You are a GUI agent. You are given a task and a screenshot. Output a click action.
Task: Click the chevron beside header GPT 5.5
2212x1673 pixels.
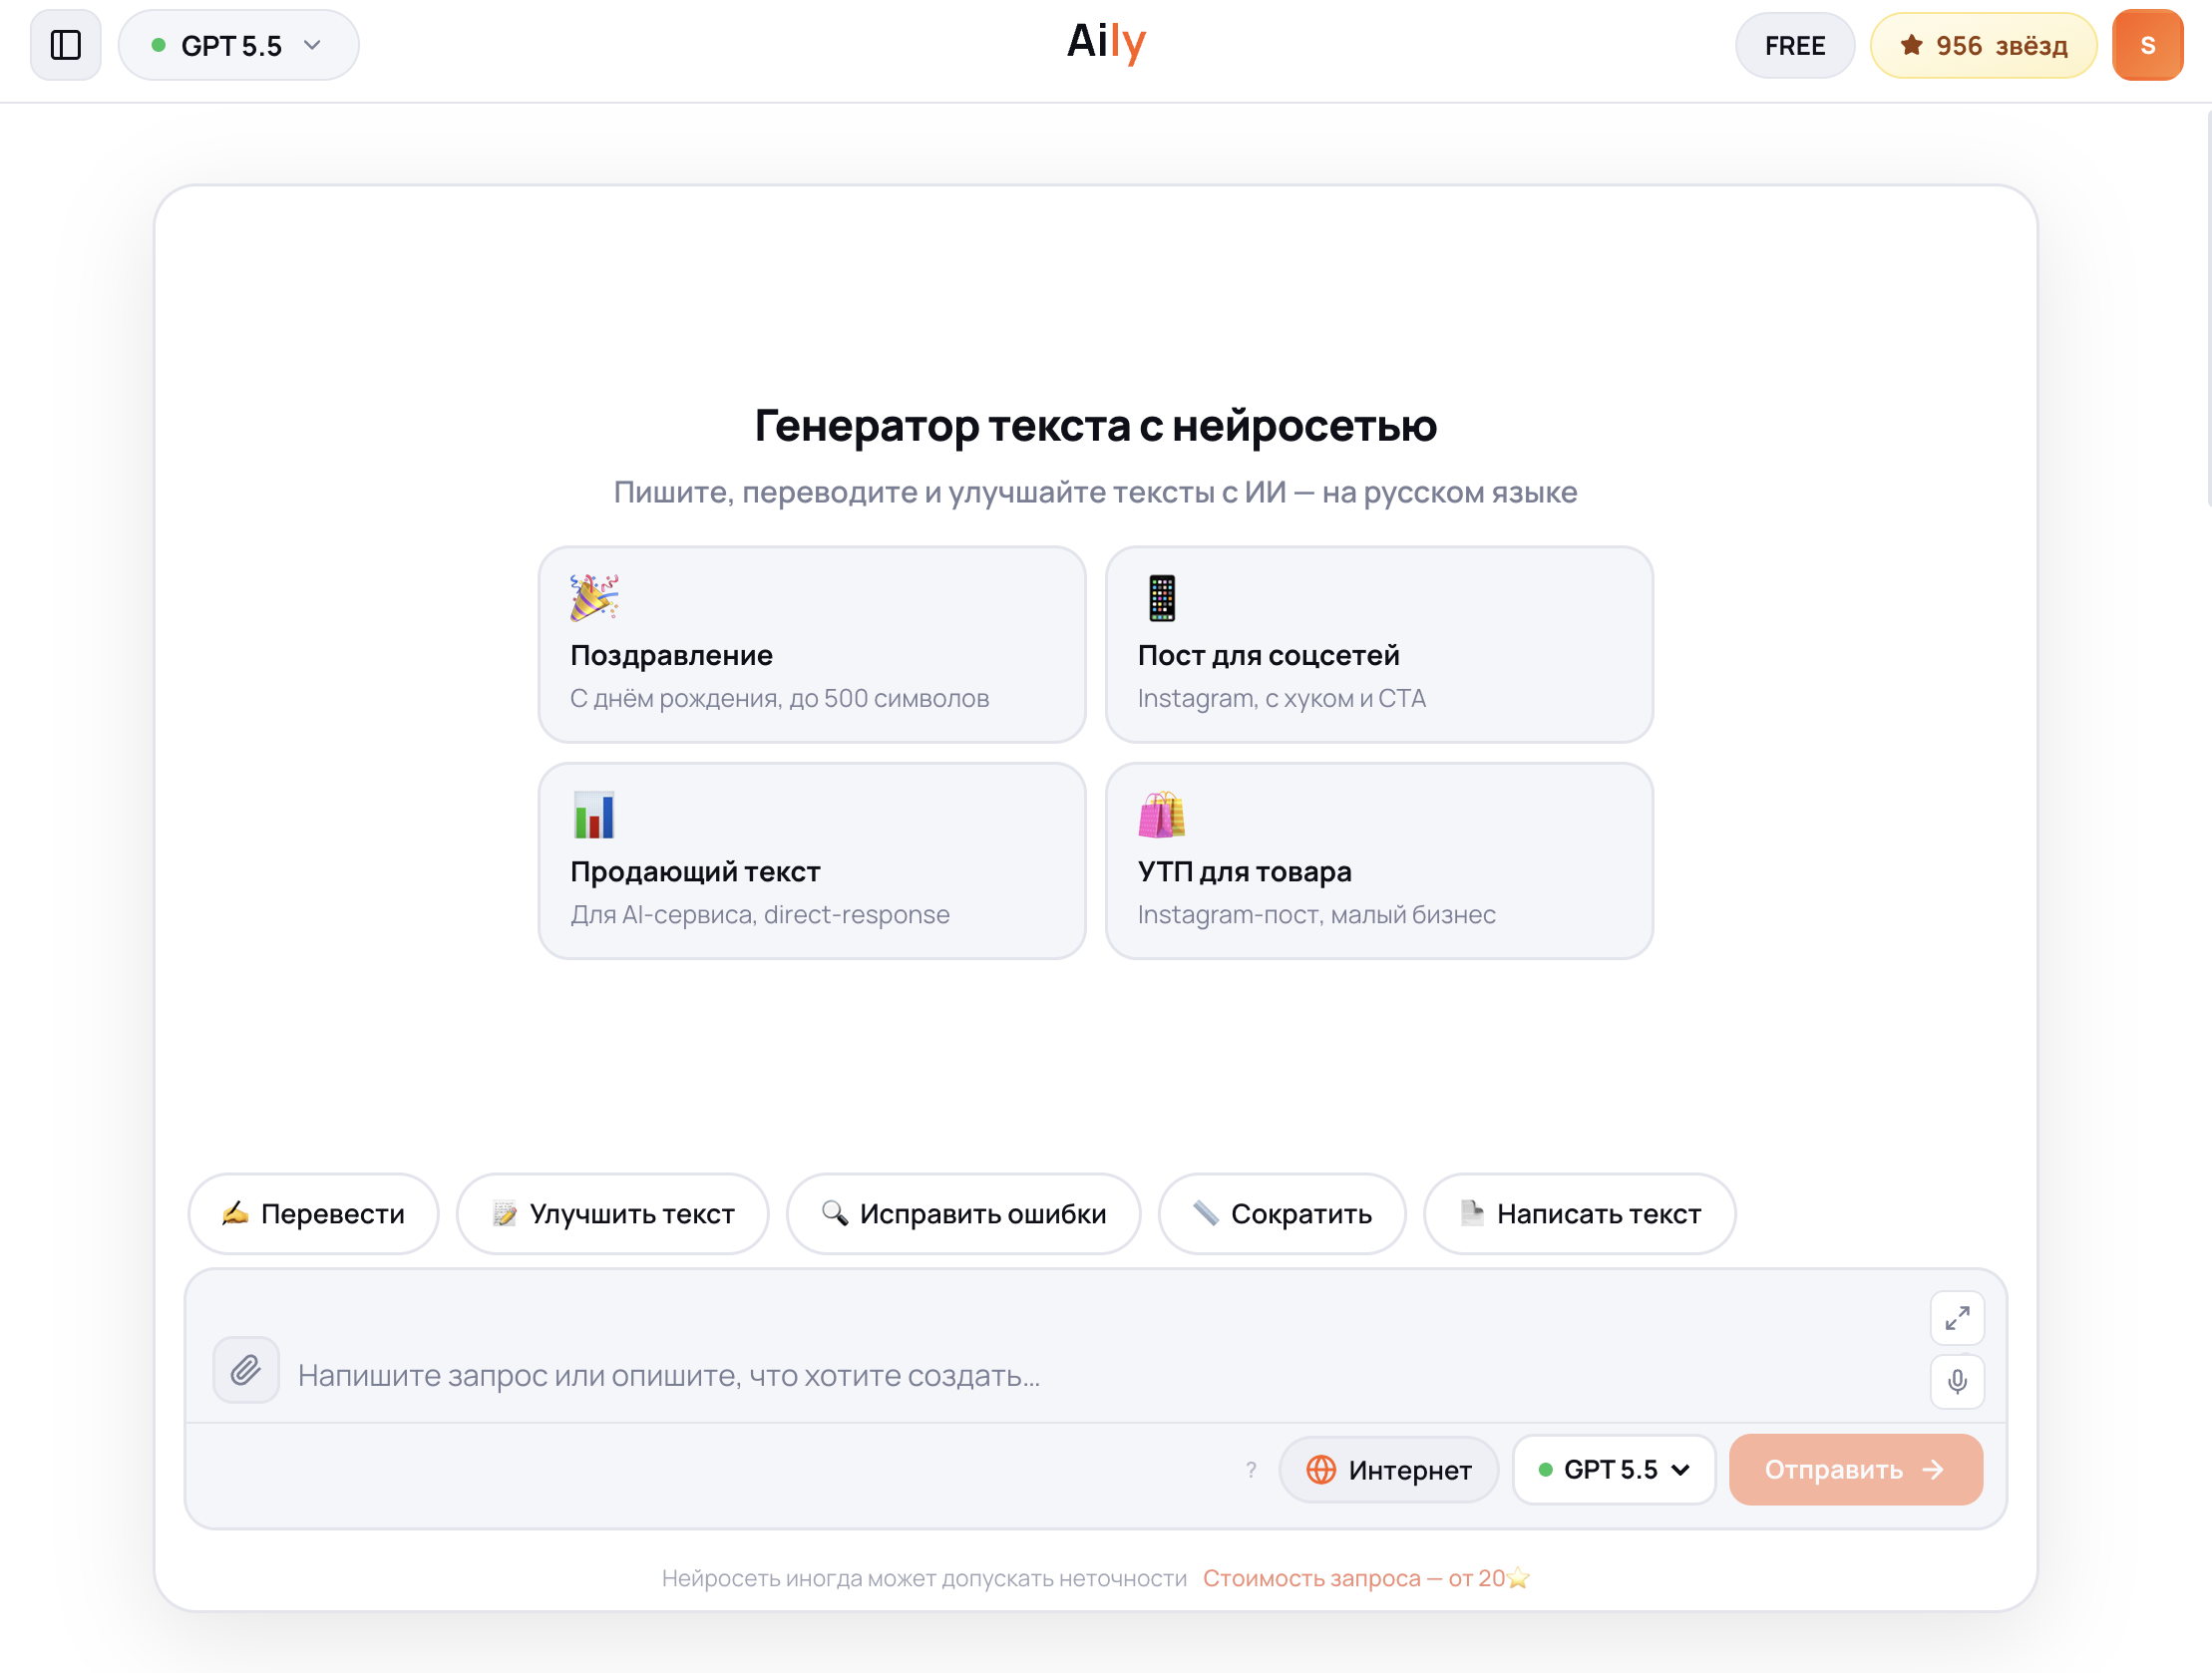pos(312,45)
